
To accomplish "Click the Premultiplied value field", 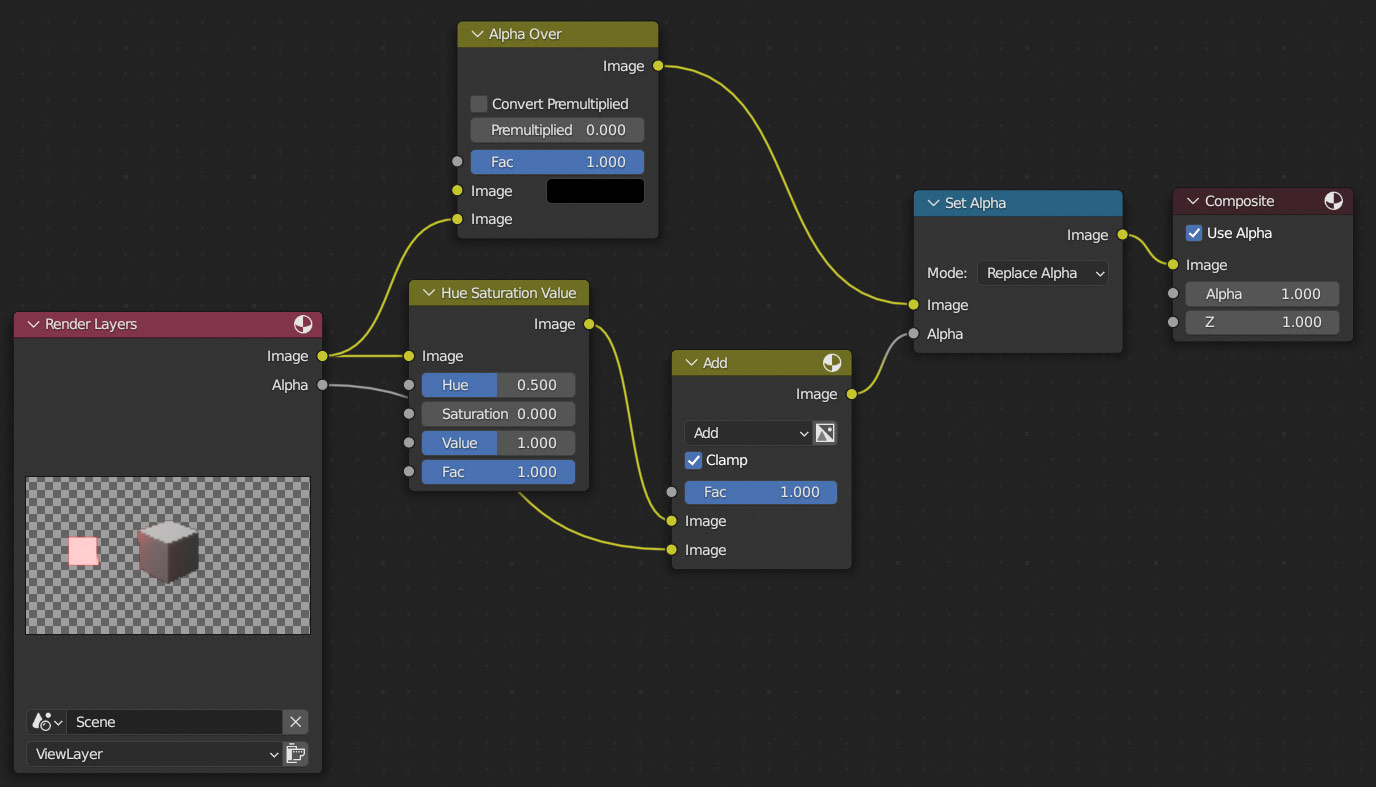I will 557,130.
